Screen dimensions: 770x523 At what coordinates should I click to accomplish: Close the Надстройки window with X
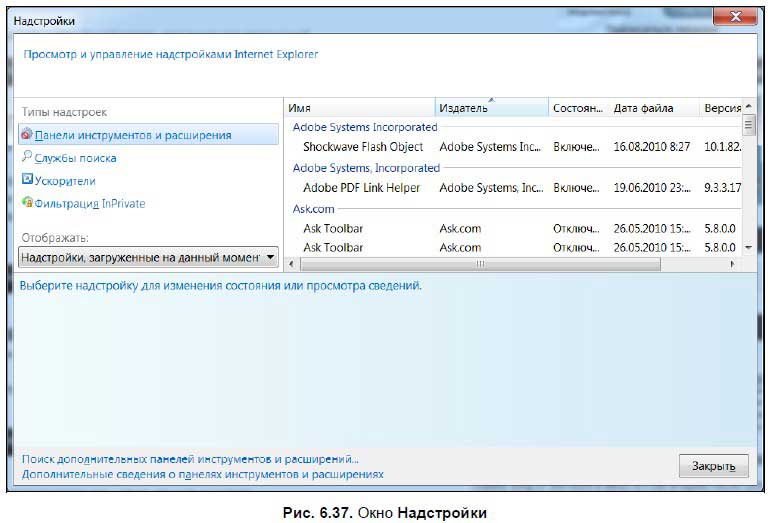734,19
